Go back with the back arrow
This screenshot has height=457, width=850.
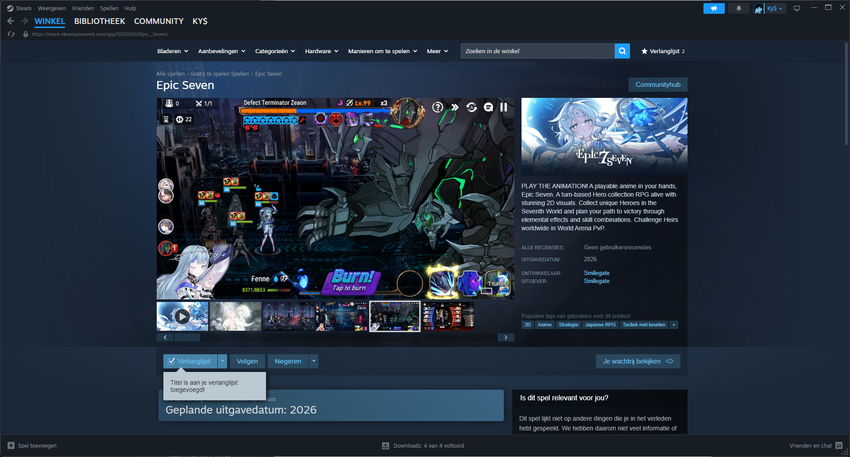[10, 21]
